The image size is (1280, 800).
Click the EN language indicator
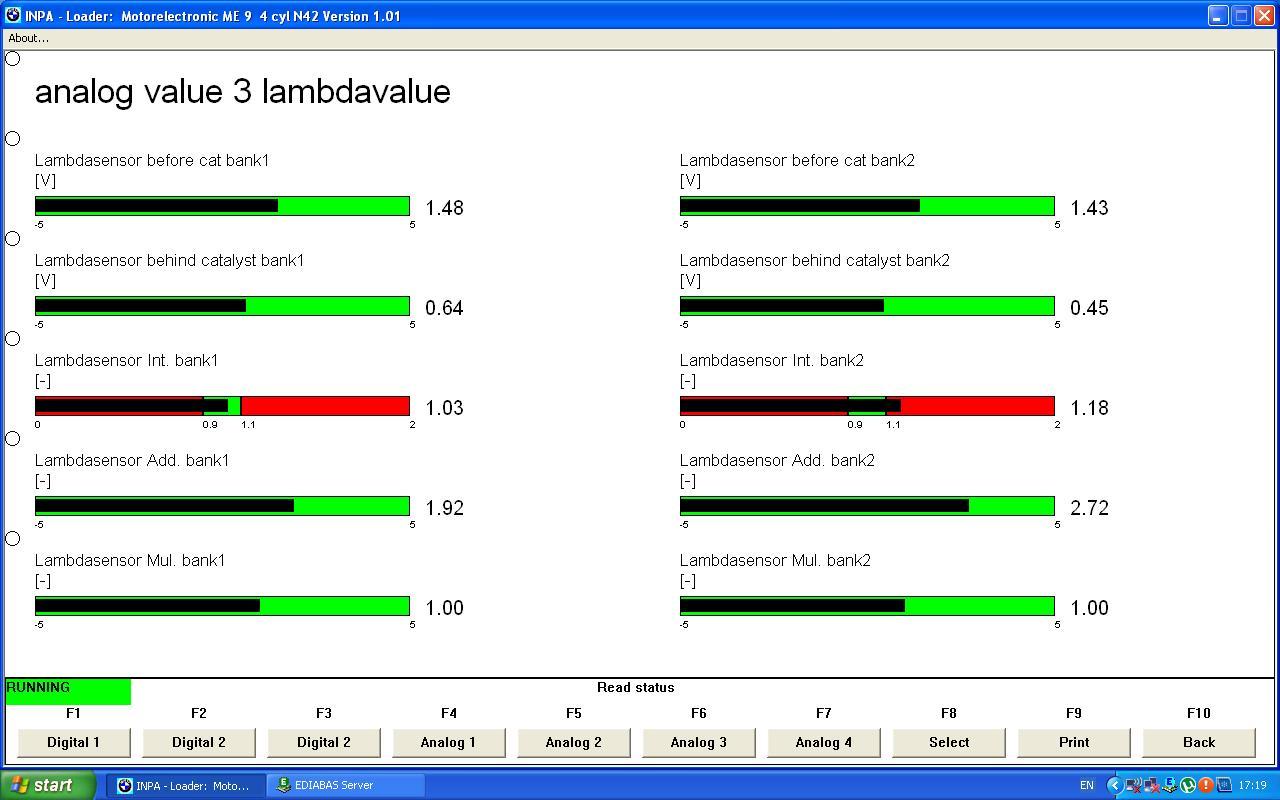pos(1087,785)
